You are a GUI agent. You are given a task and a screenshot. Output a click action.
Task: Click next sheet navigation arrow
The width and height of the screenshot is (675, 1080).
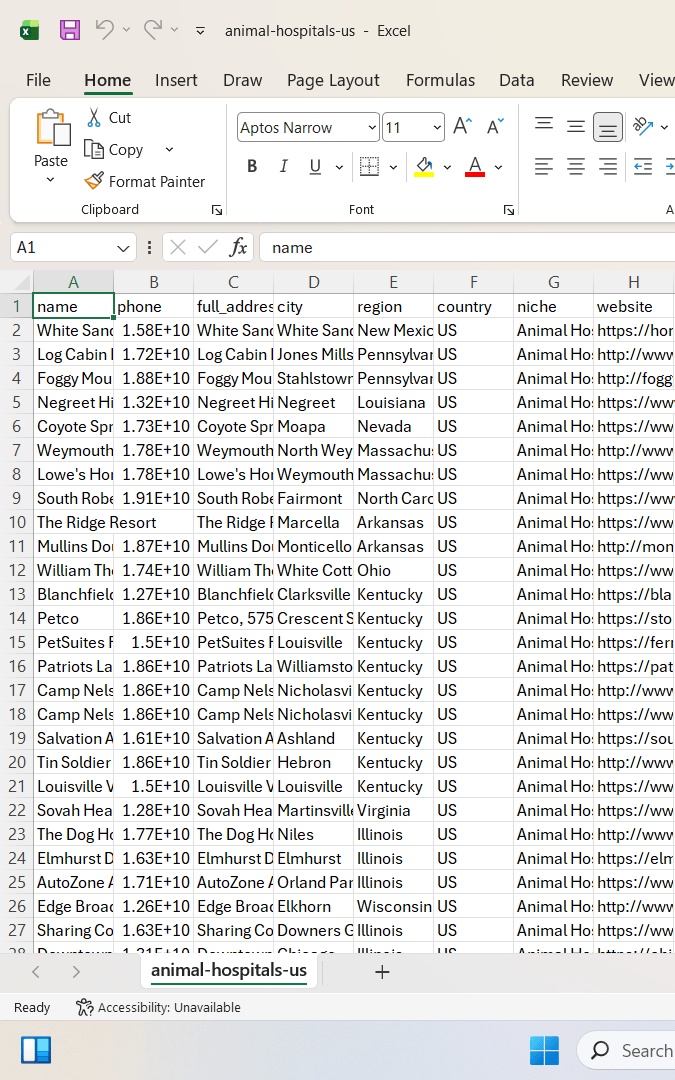[76, 972]
